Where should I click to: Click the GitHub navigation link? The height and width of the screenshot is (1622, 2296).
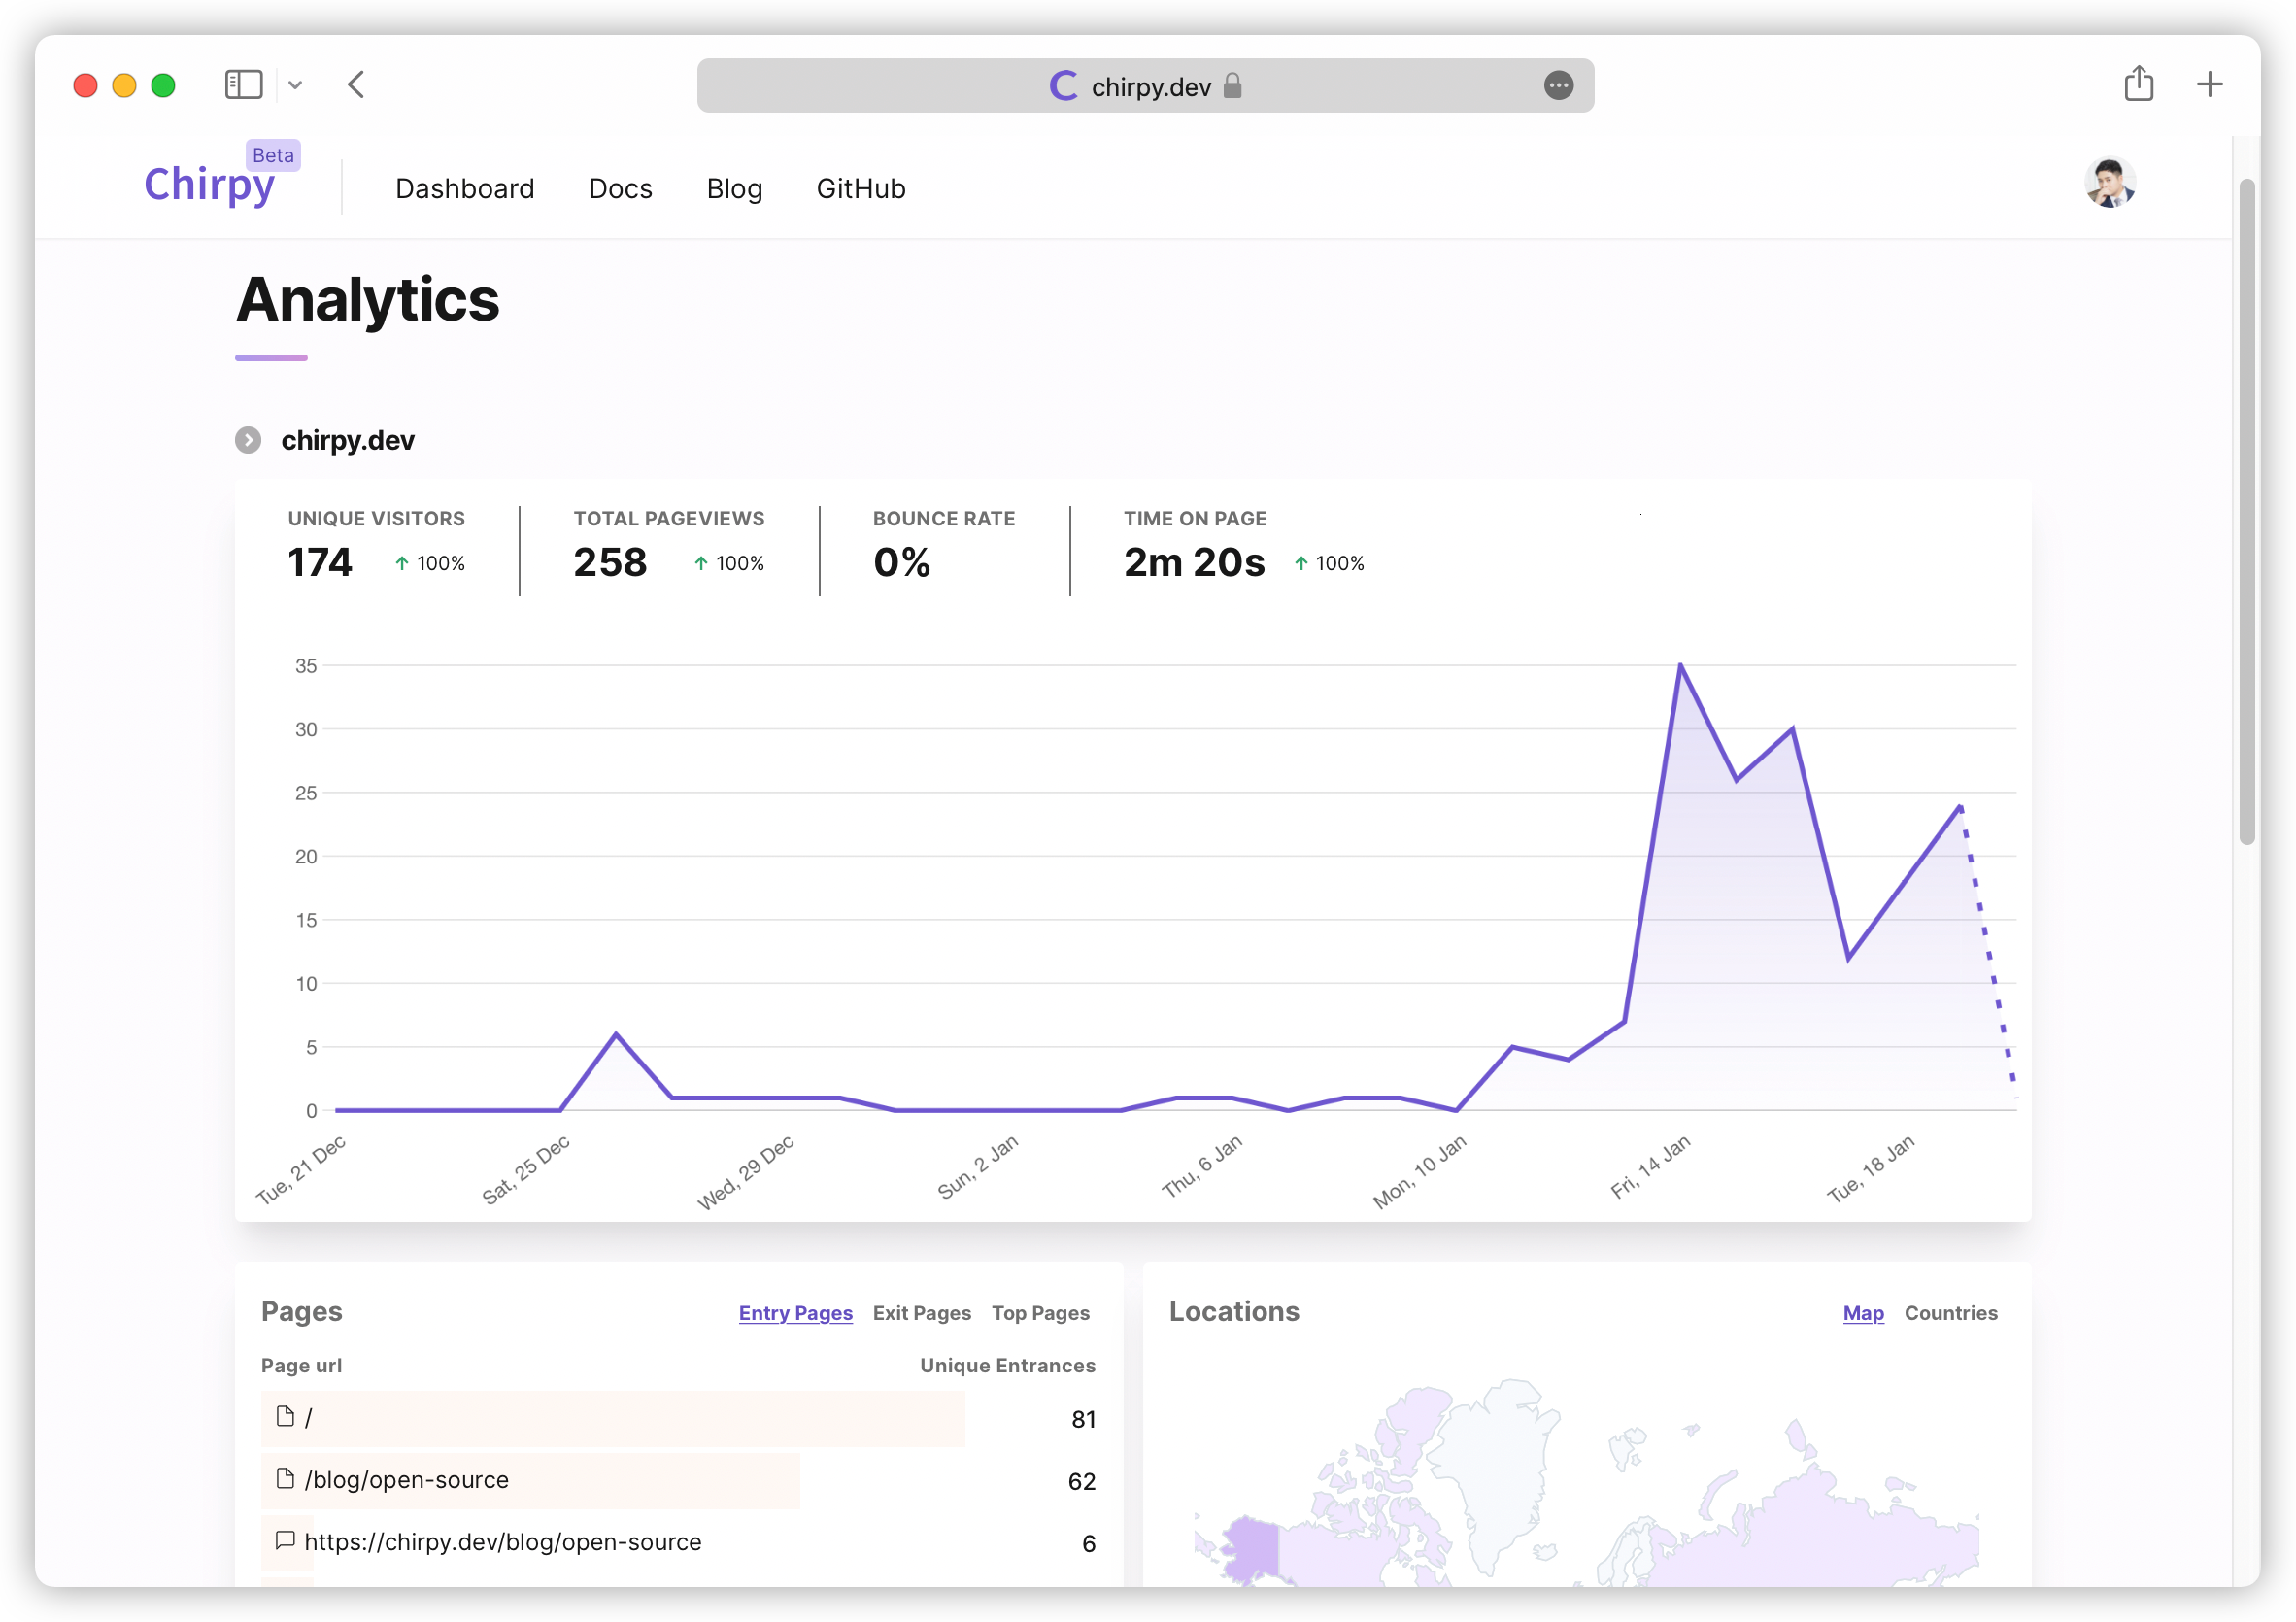click(x=861, y=188)
